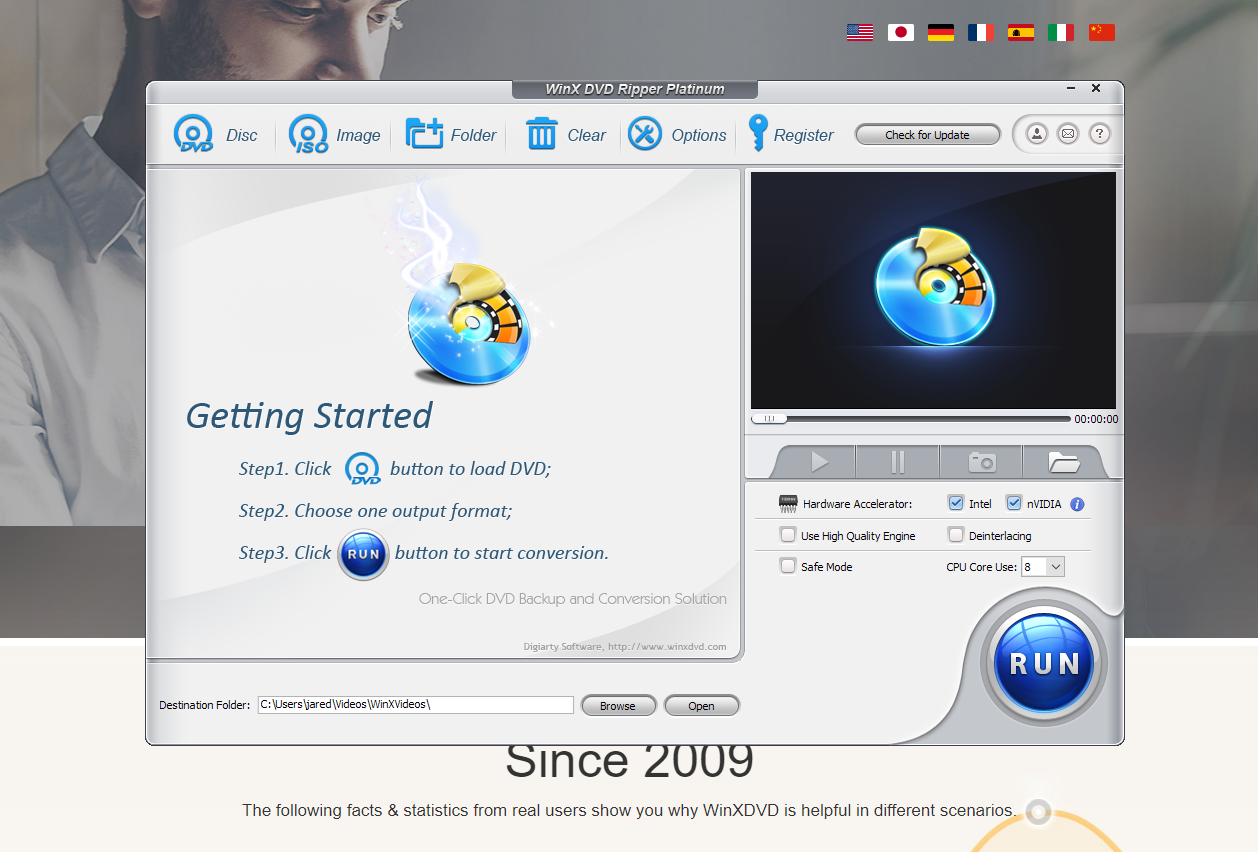Click the Register key icon

click(759, 133)
